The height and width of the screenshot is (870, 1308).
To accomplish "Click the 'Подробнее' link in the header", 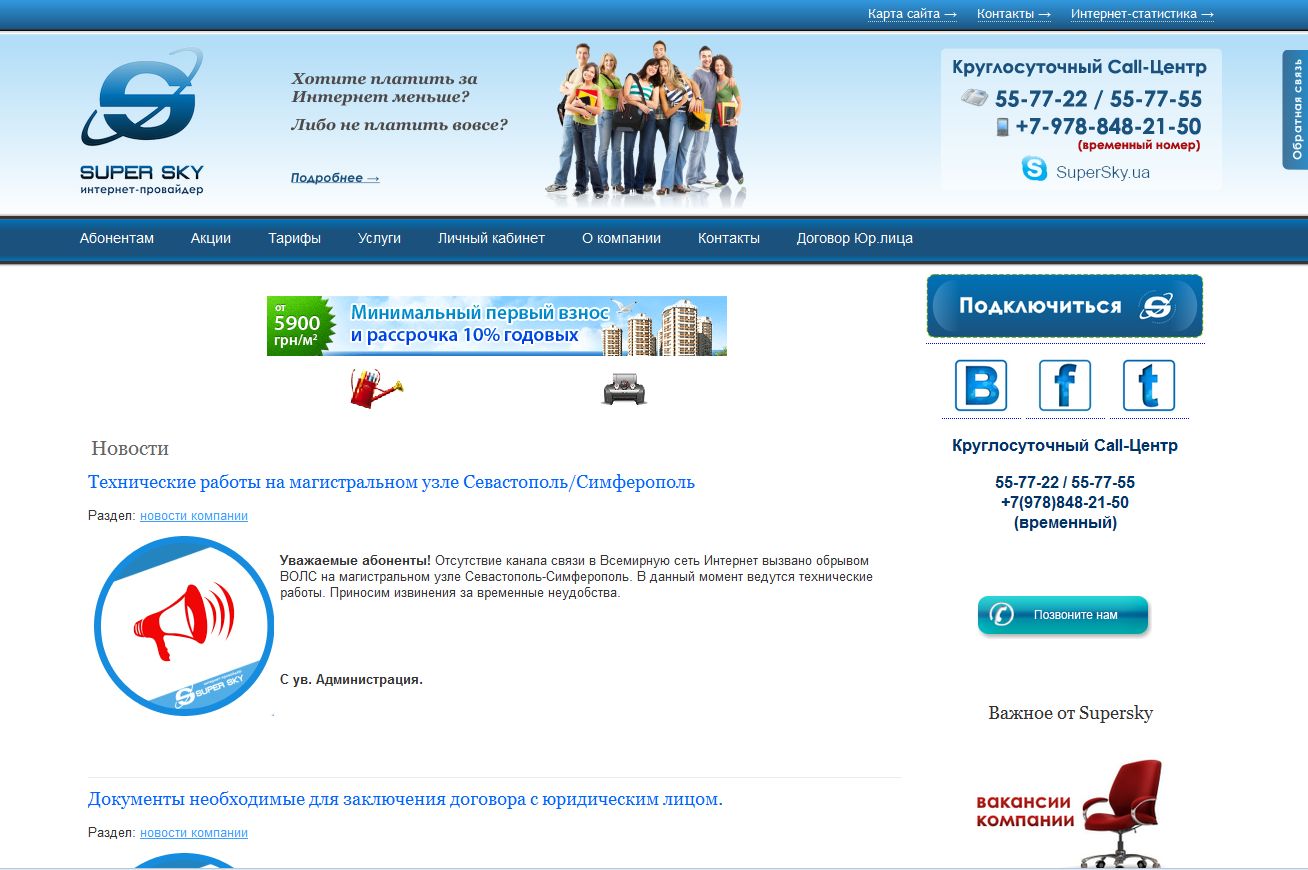I will [x=335, y=178].
